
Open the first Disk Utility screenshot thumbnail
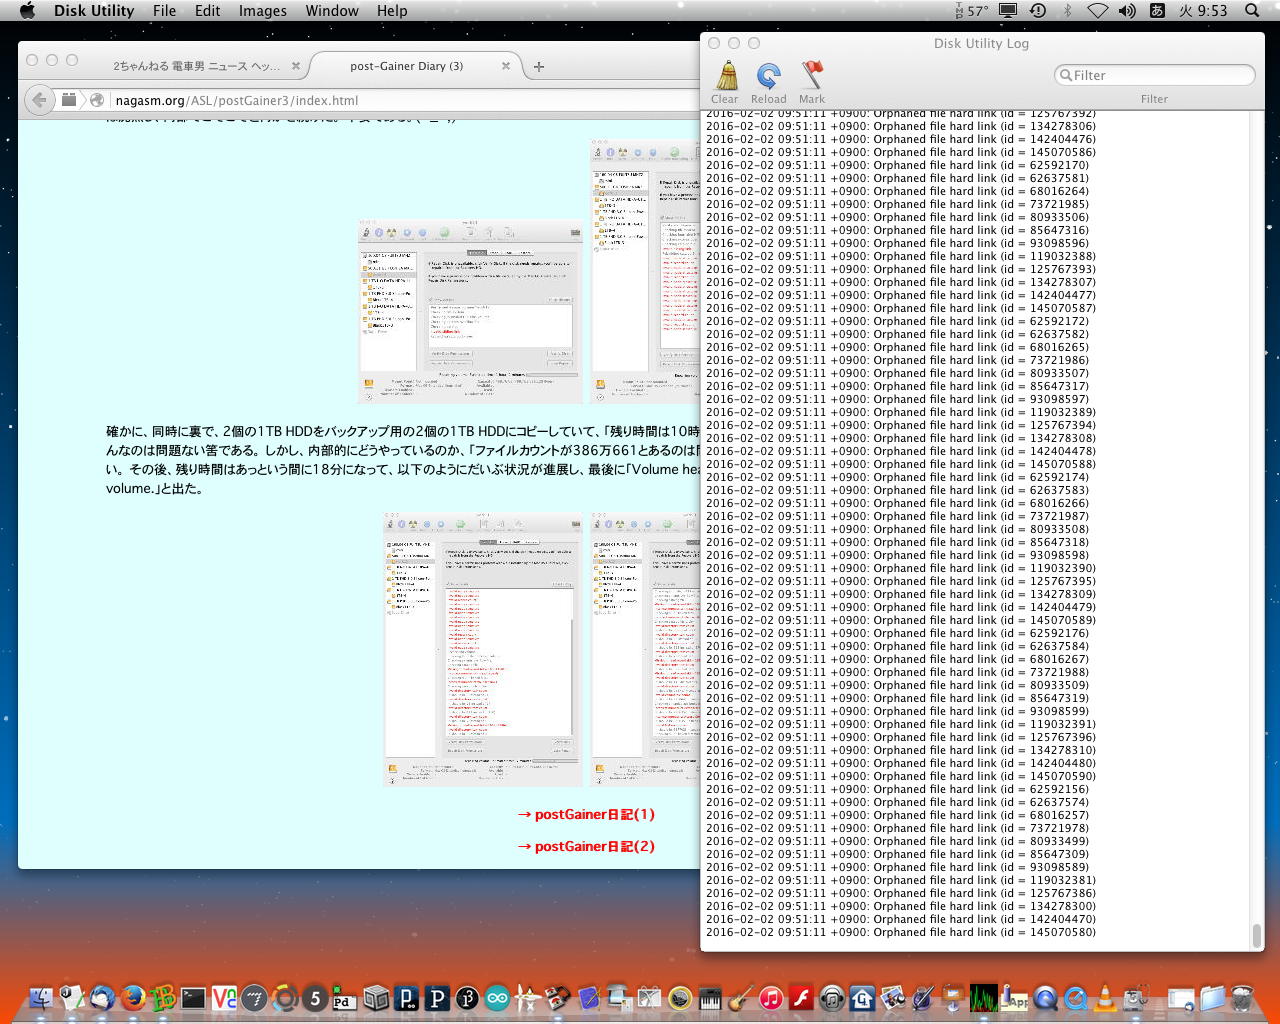coord(470,311)
